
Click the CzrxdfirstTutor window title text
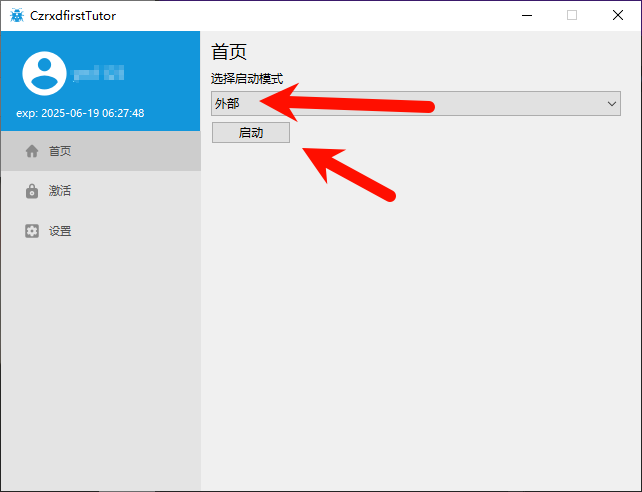point(73,16)
